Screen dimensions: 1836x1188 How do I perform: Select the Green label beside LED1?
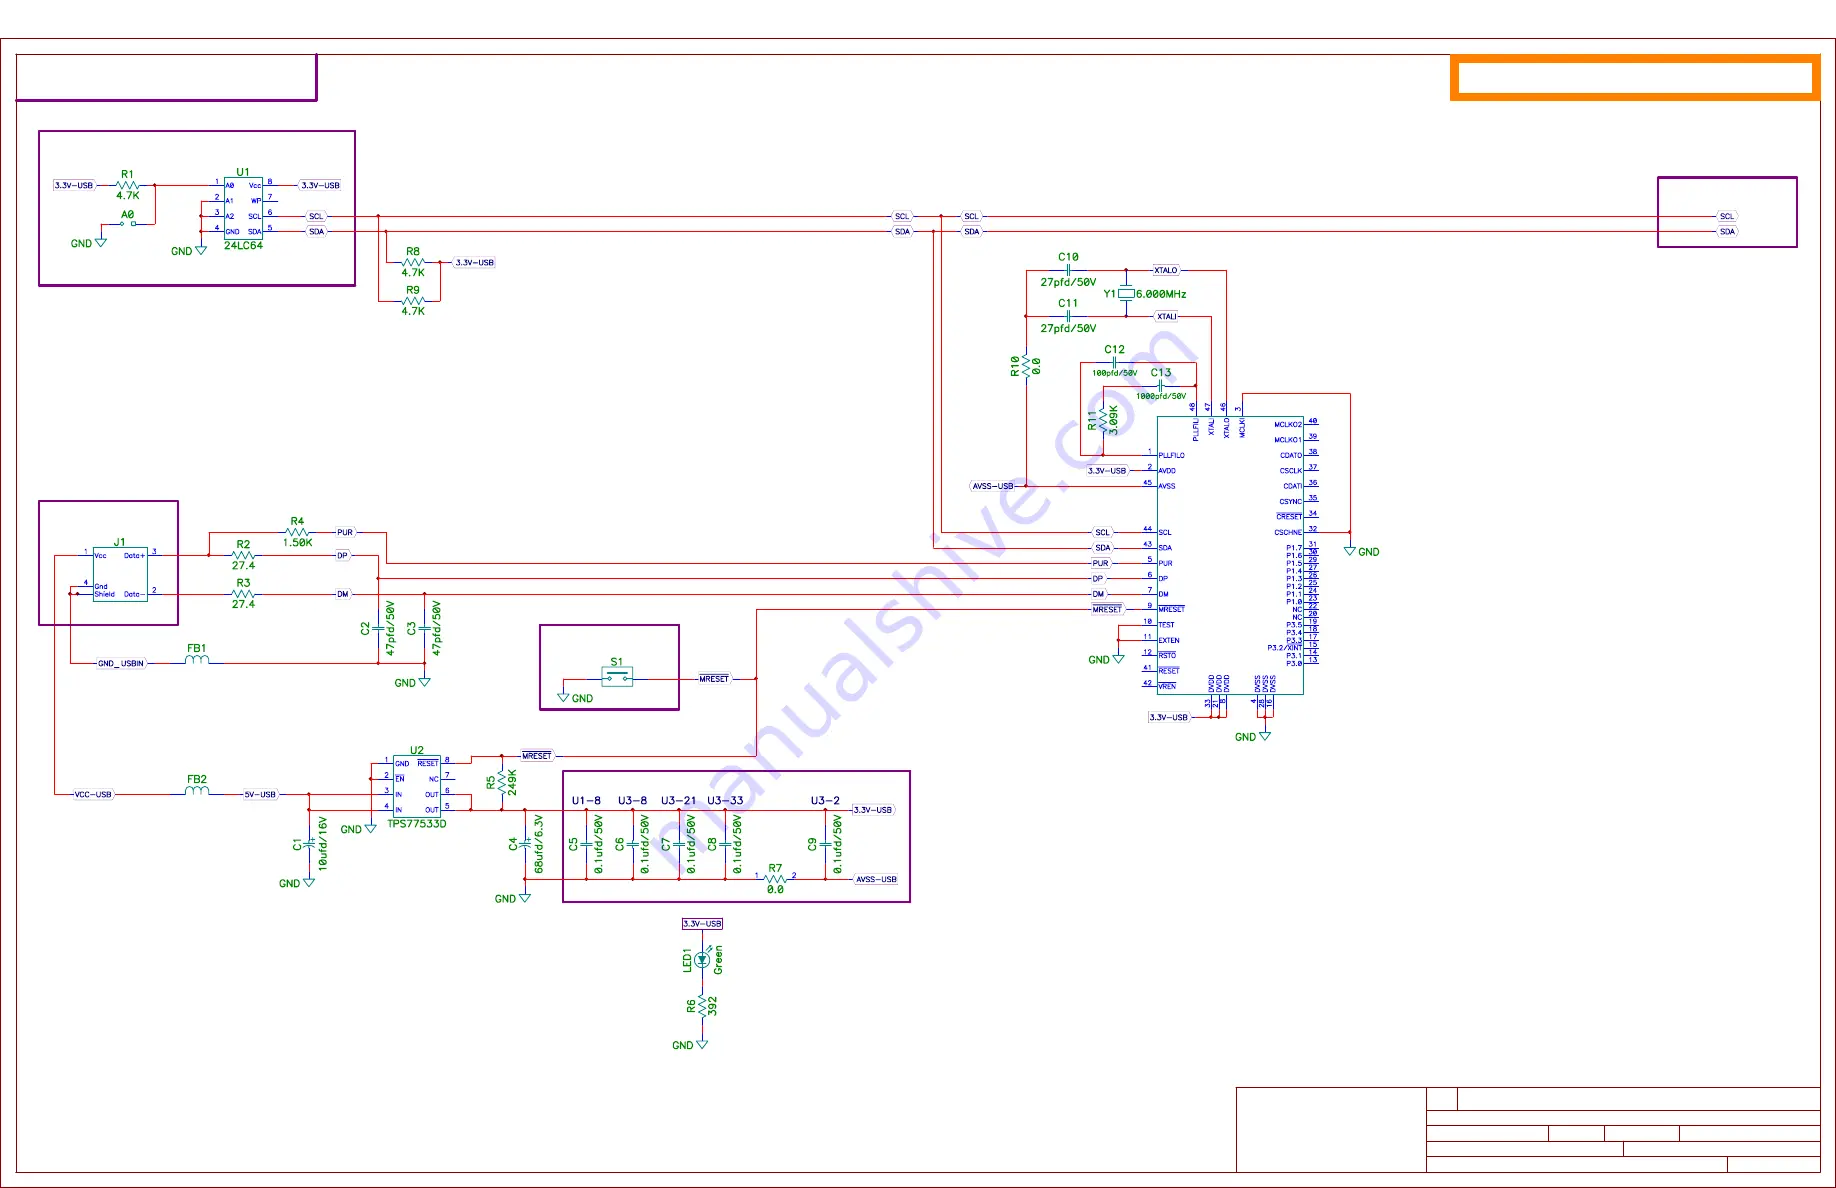(x=718, y=960)
